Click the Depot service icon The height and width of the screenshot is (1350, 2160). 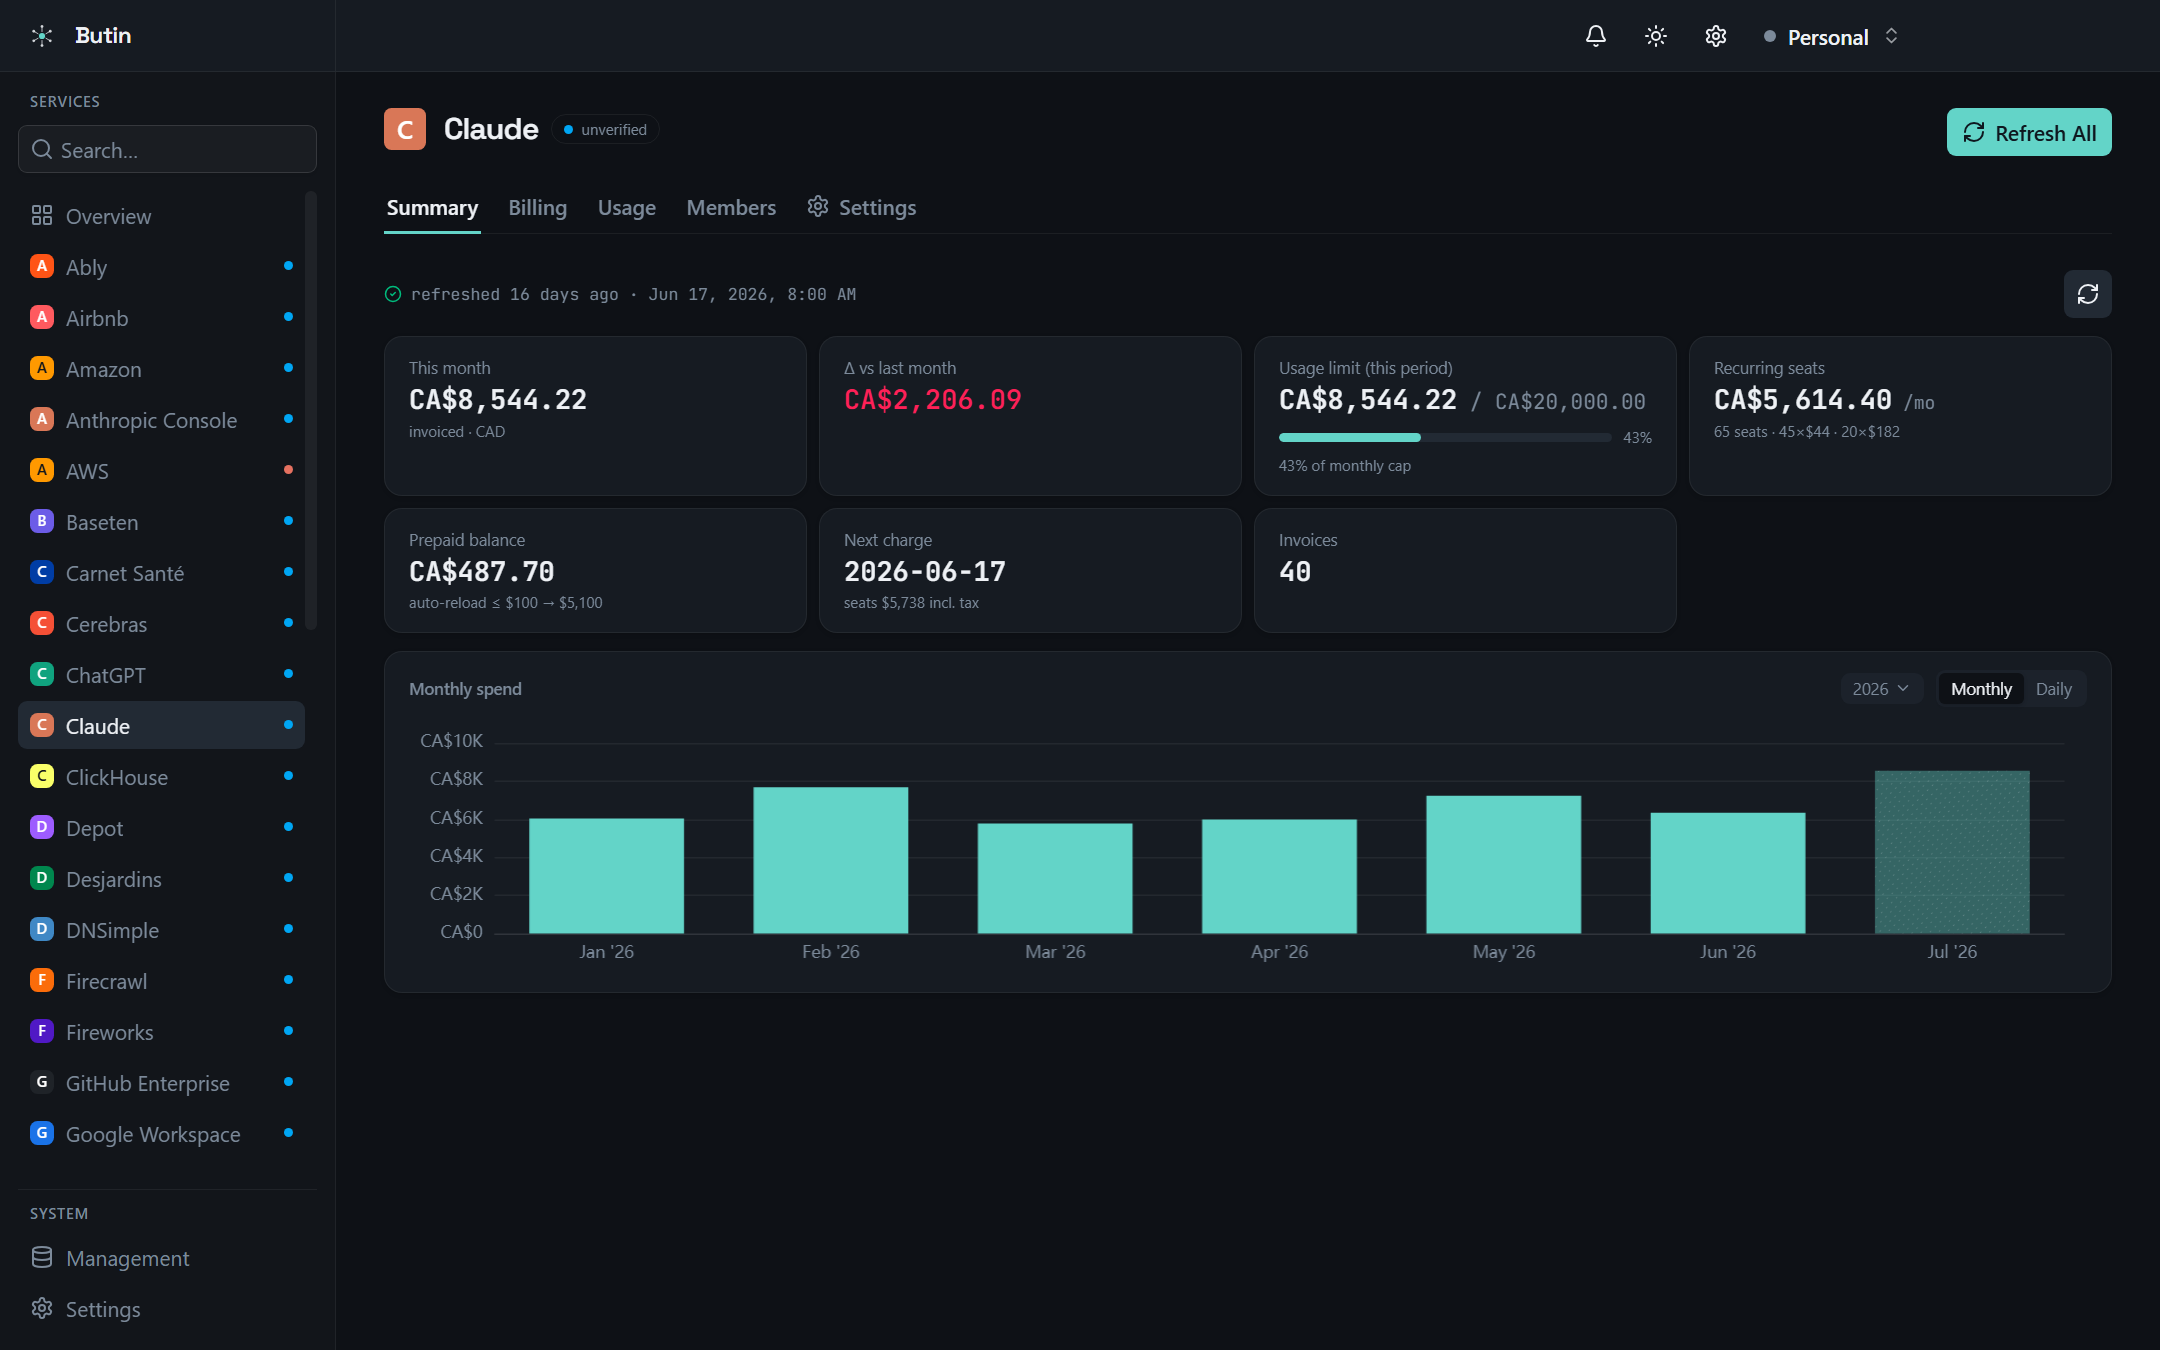click(x=42, y=827)
